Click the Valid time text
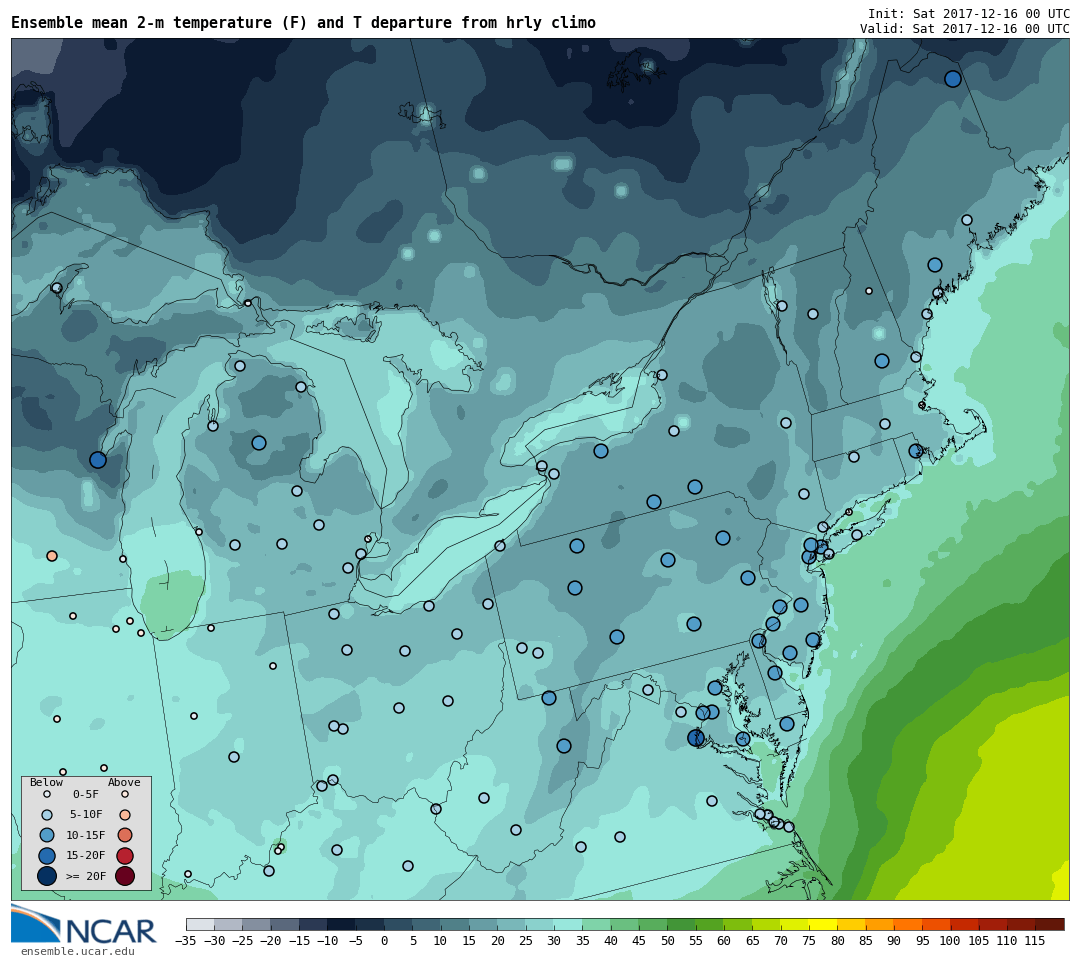 pyautogui.click(x=964, y=29)
